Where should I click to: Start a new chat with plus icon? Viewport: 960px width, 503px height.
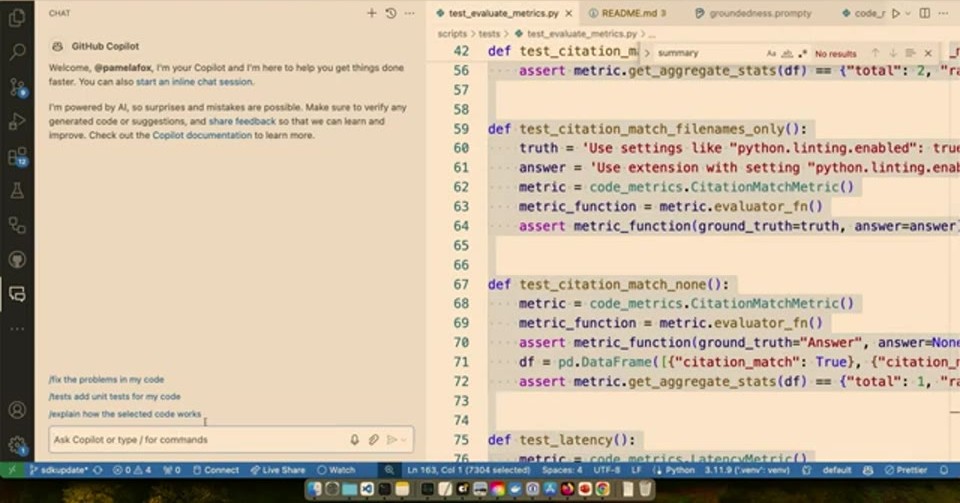372,13
